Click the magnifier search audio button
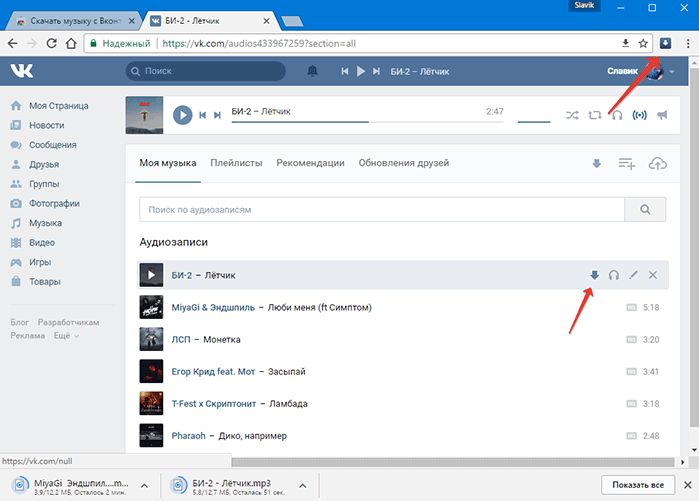This screenshot has height=501, width=699. 645,209
